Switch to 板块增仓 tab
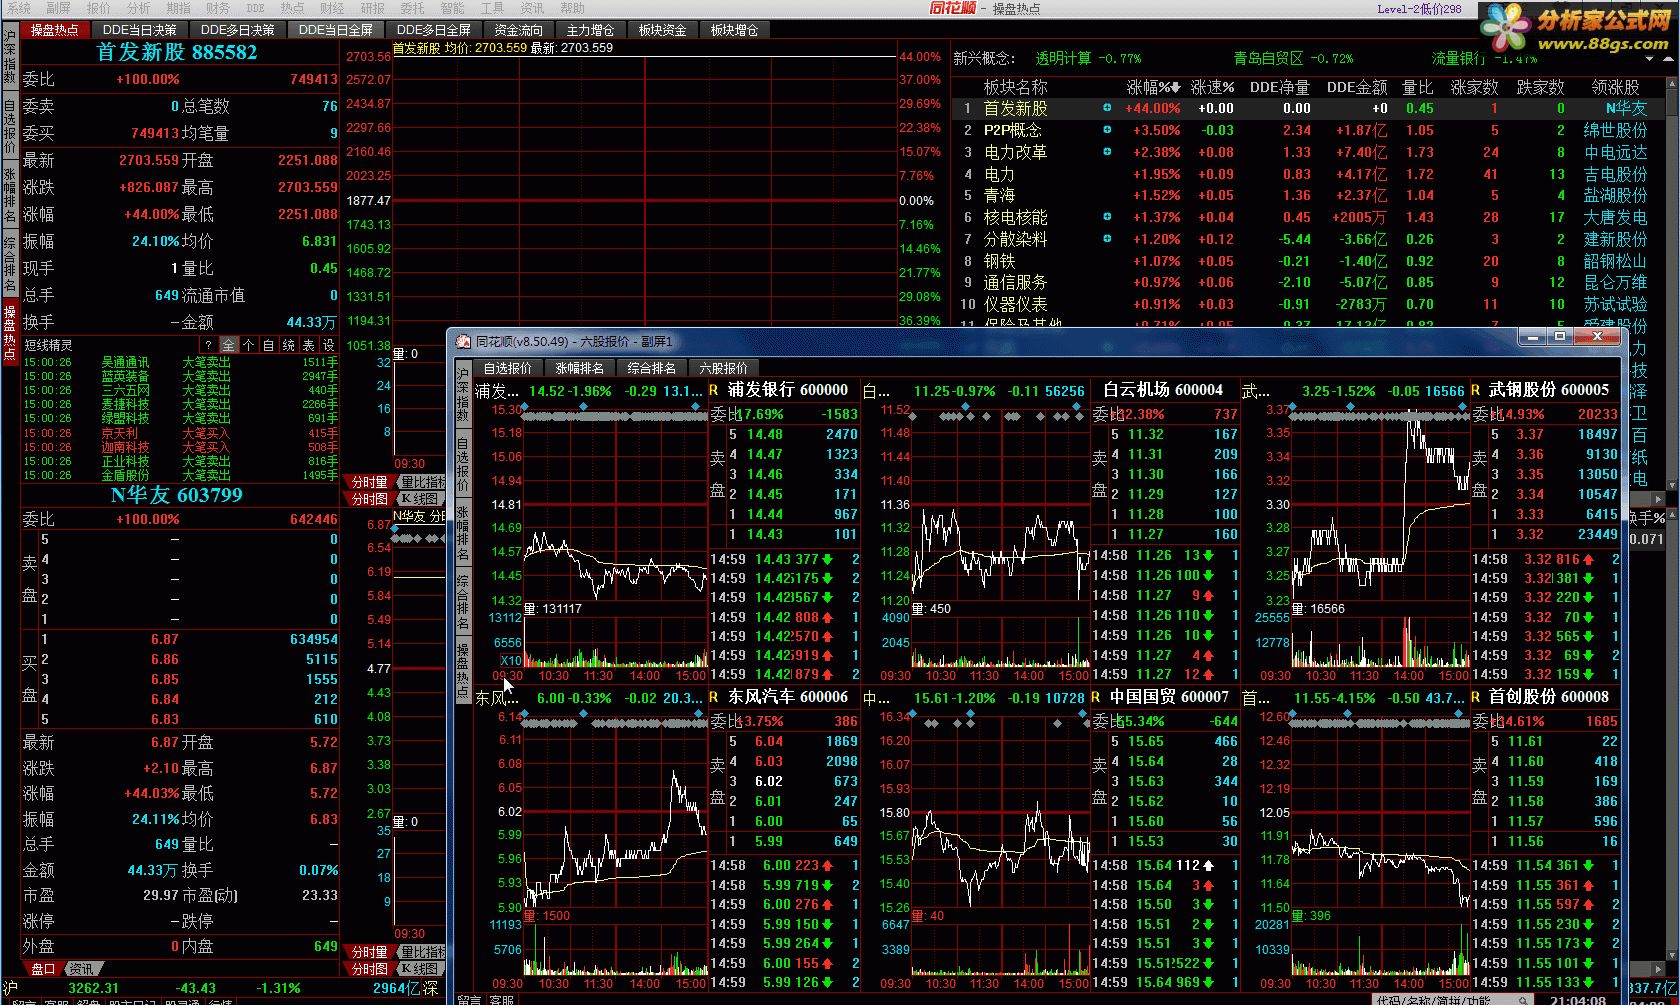 coord(734,30)
